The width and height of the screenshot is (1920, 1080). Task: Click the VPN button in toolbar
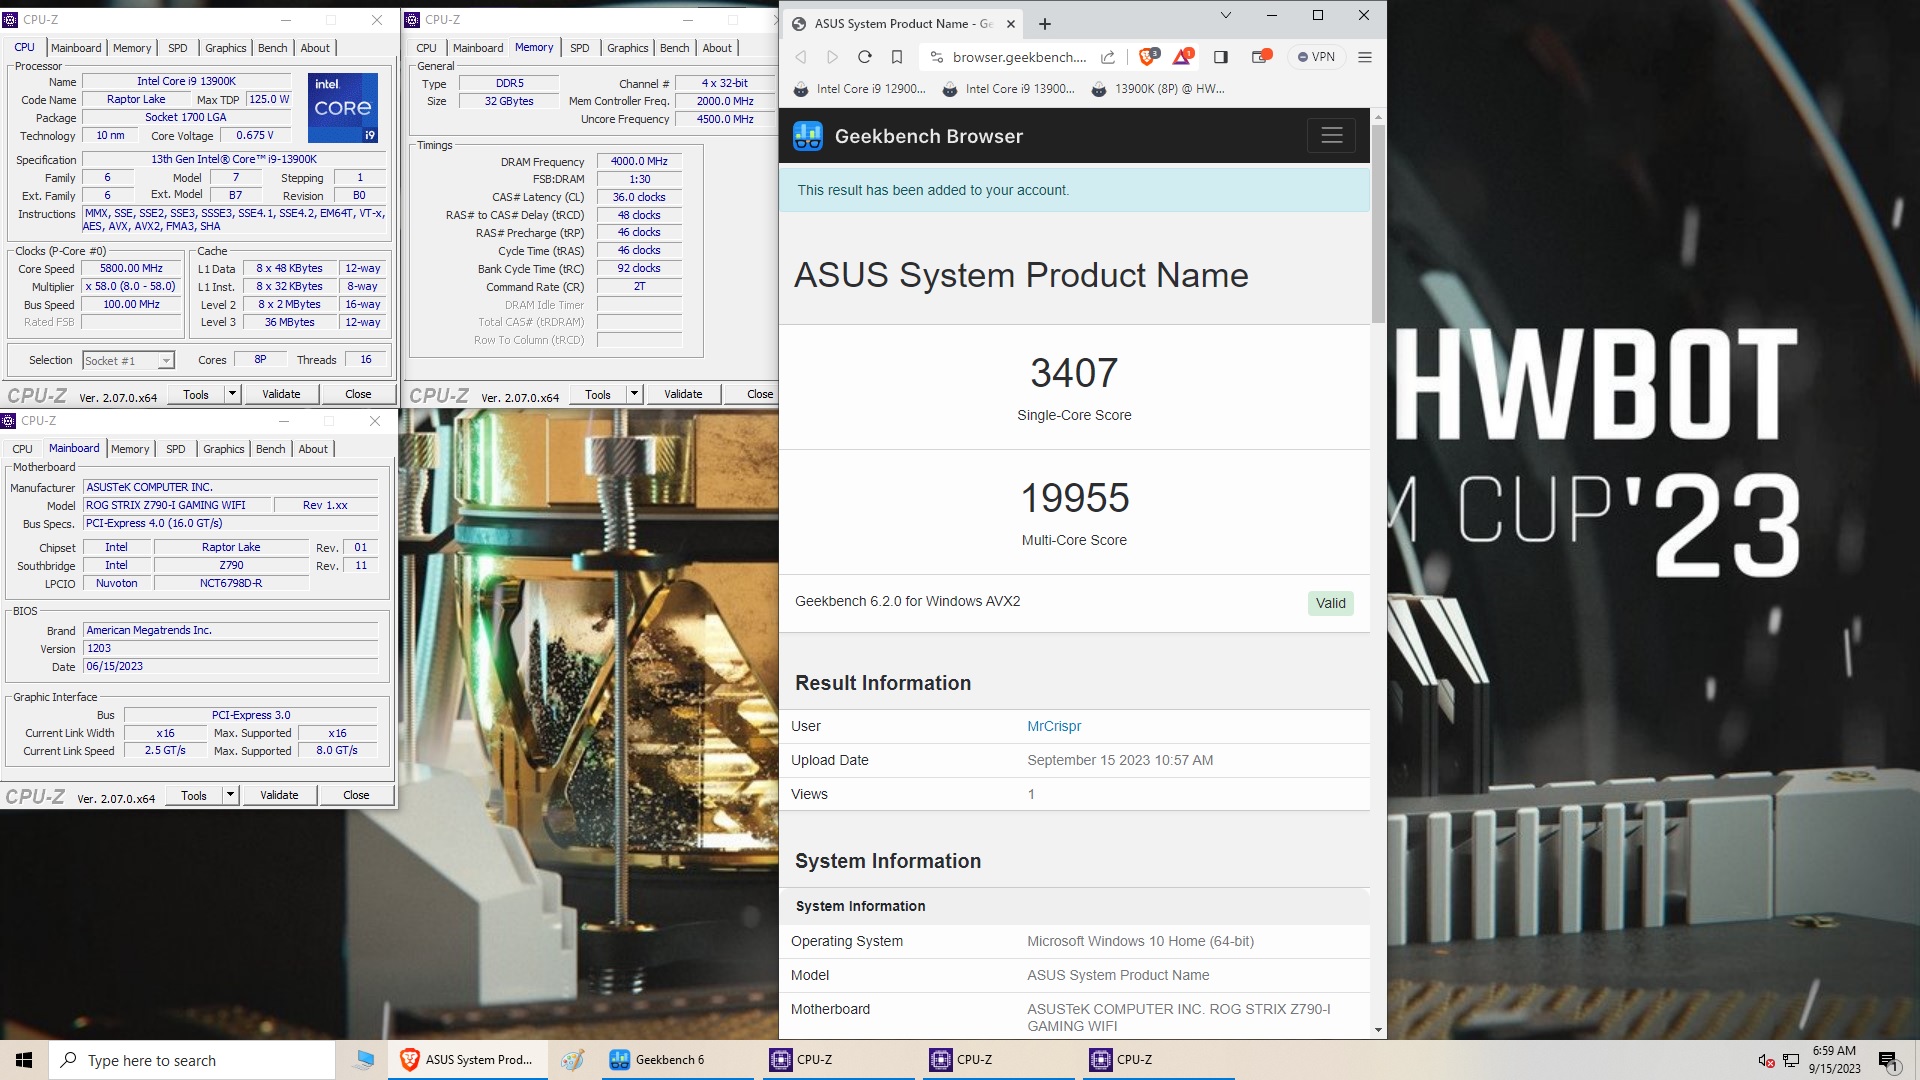click(1316, 57)
